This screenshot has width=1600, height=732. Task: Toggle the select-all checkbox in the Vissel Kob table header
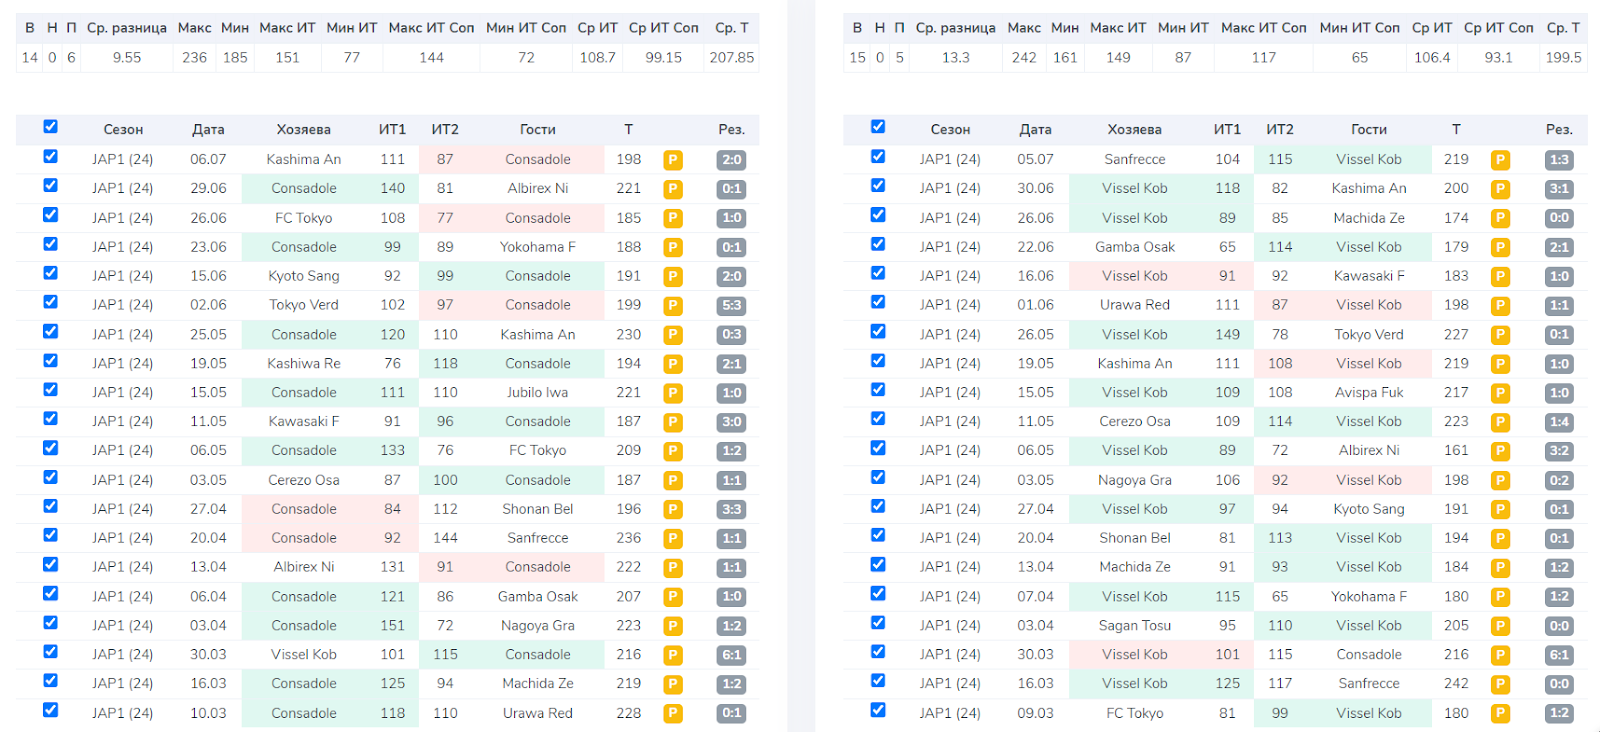(x=878, y=127)
